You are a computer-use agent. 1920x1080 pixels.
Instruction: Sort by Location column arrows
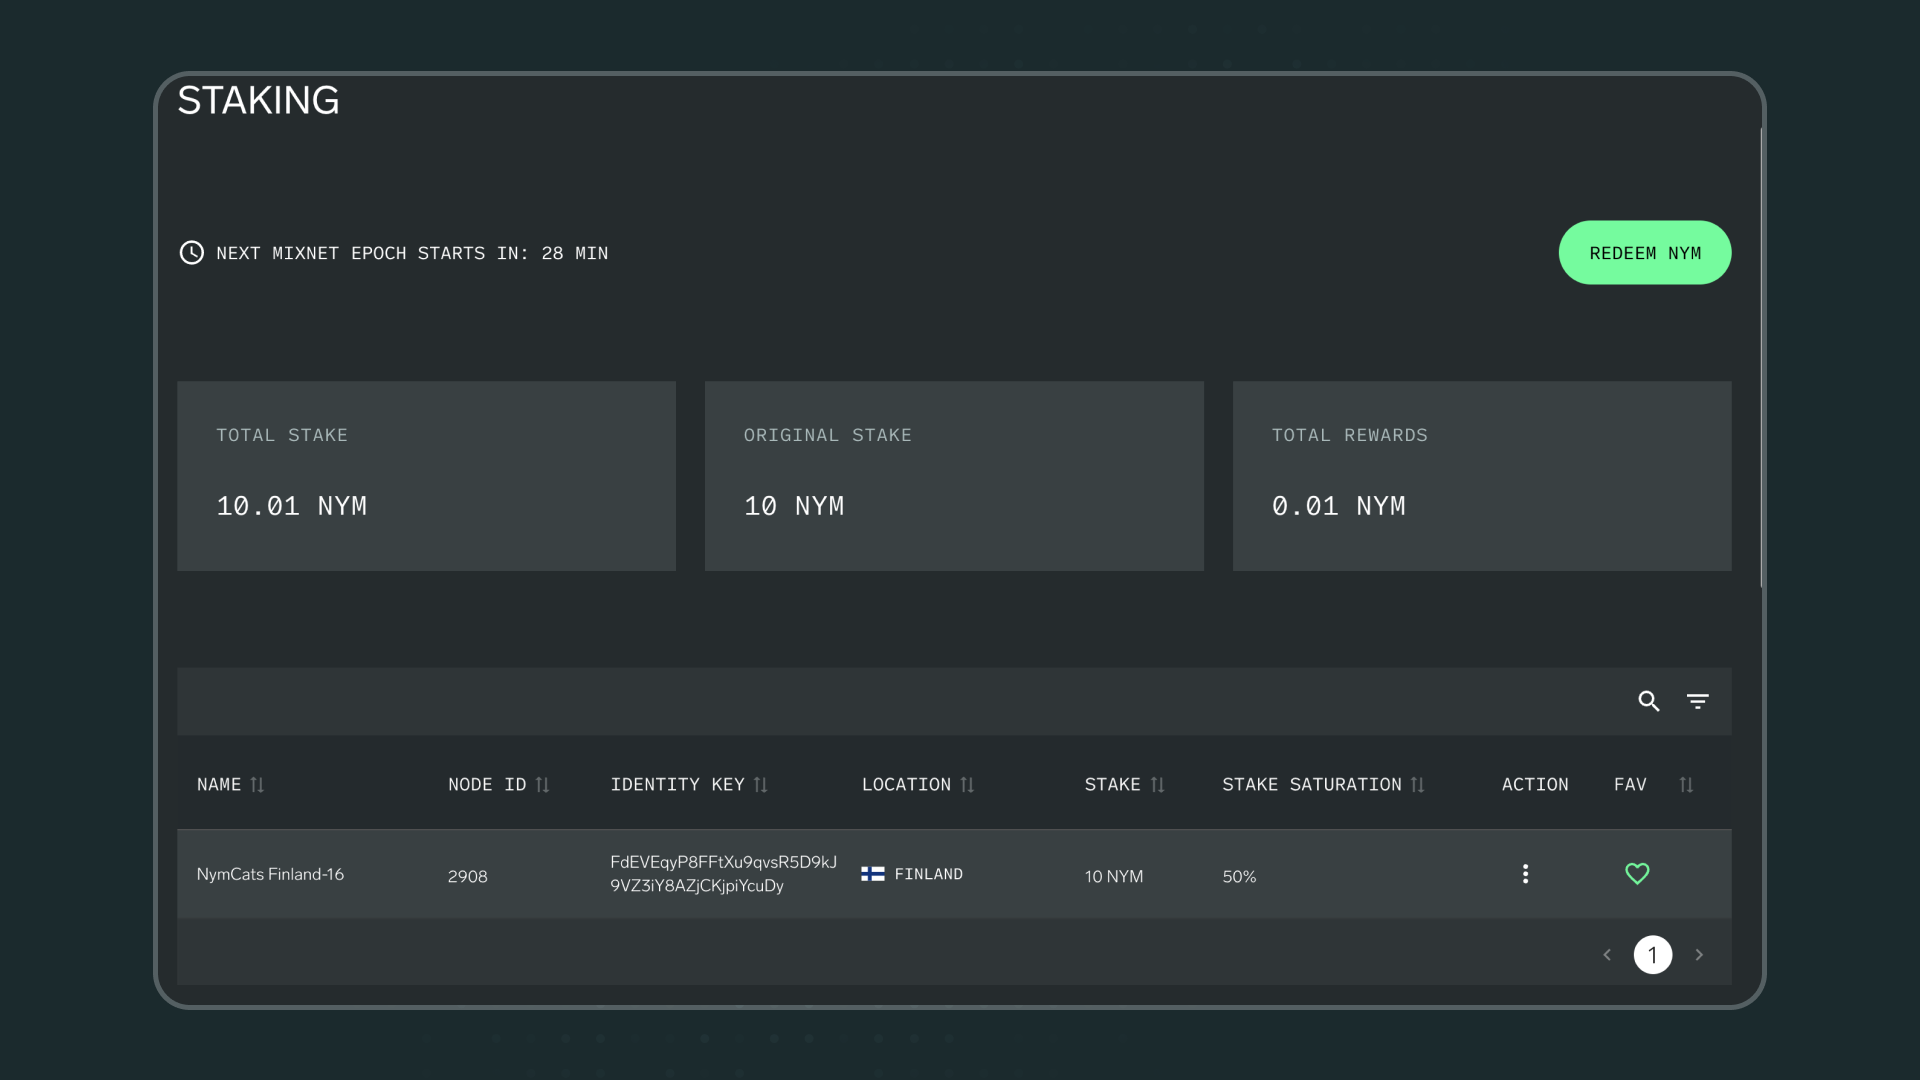click(967, 785)
